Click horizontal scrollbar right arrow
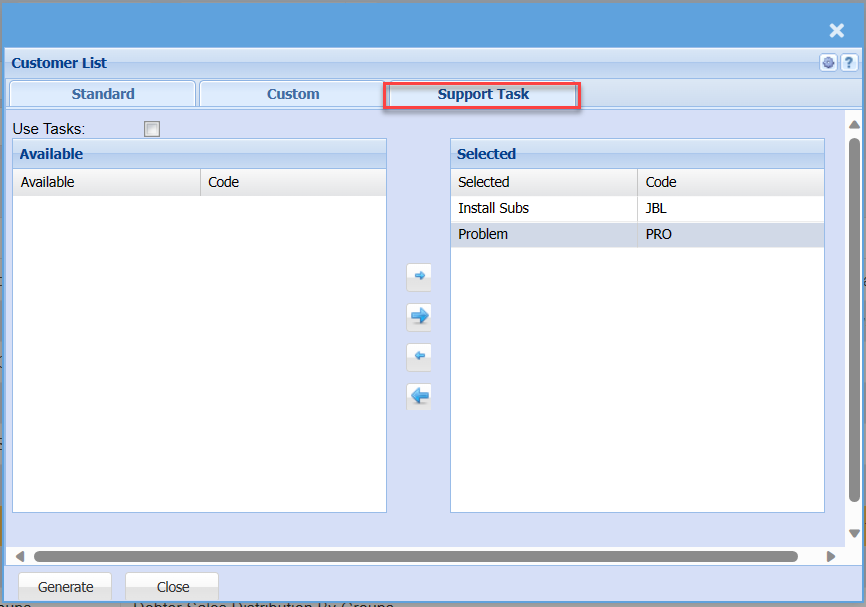The image size is (866, 607). [831, 556]
